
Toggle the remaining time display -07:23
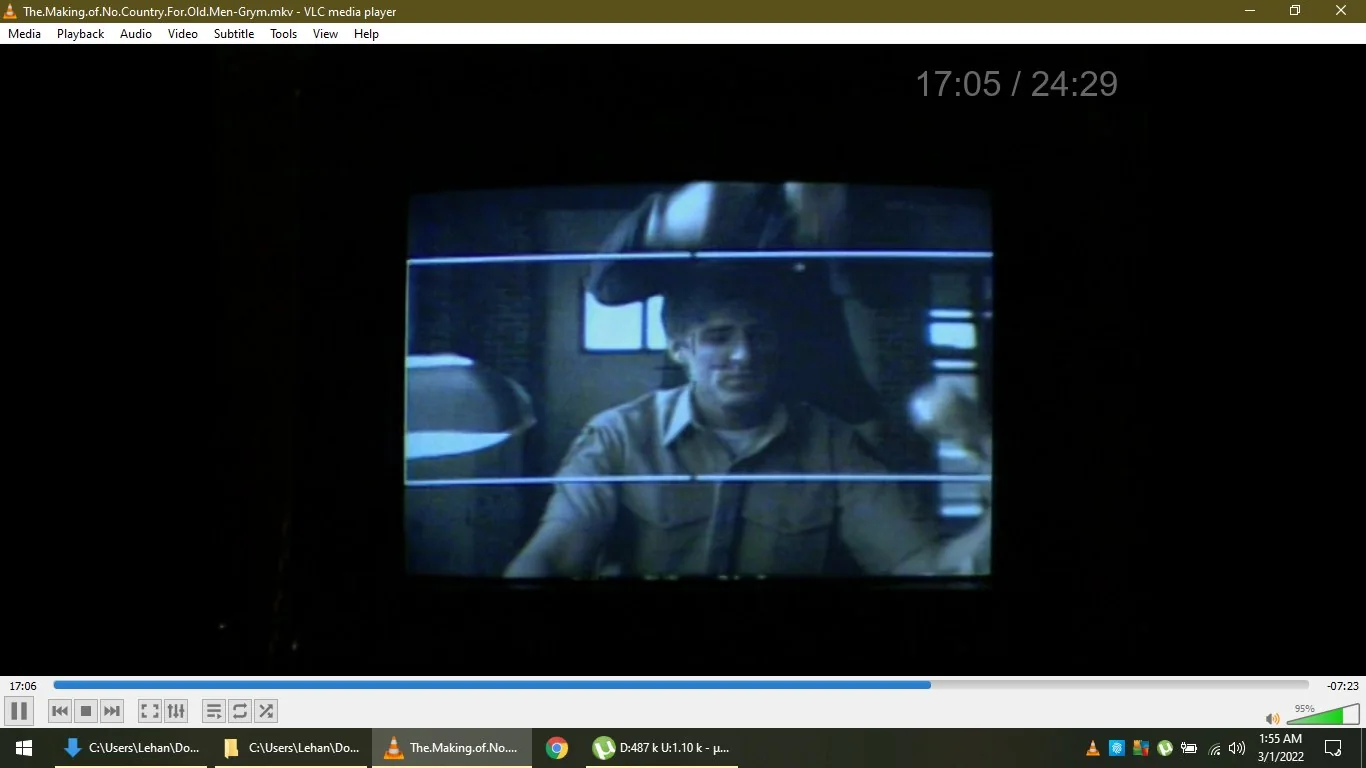[x=1342, y=686]
